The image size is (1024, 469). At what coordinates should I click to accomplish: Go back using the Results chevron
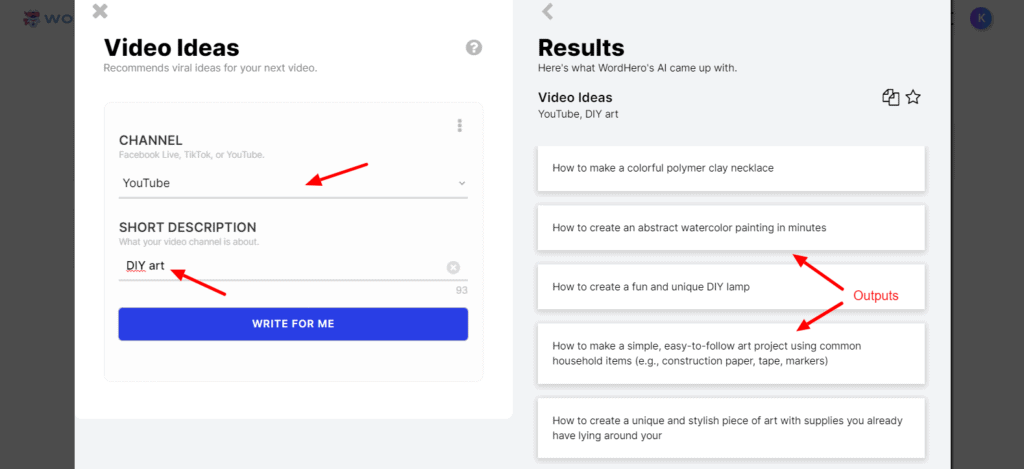point(547,12)
